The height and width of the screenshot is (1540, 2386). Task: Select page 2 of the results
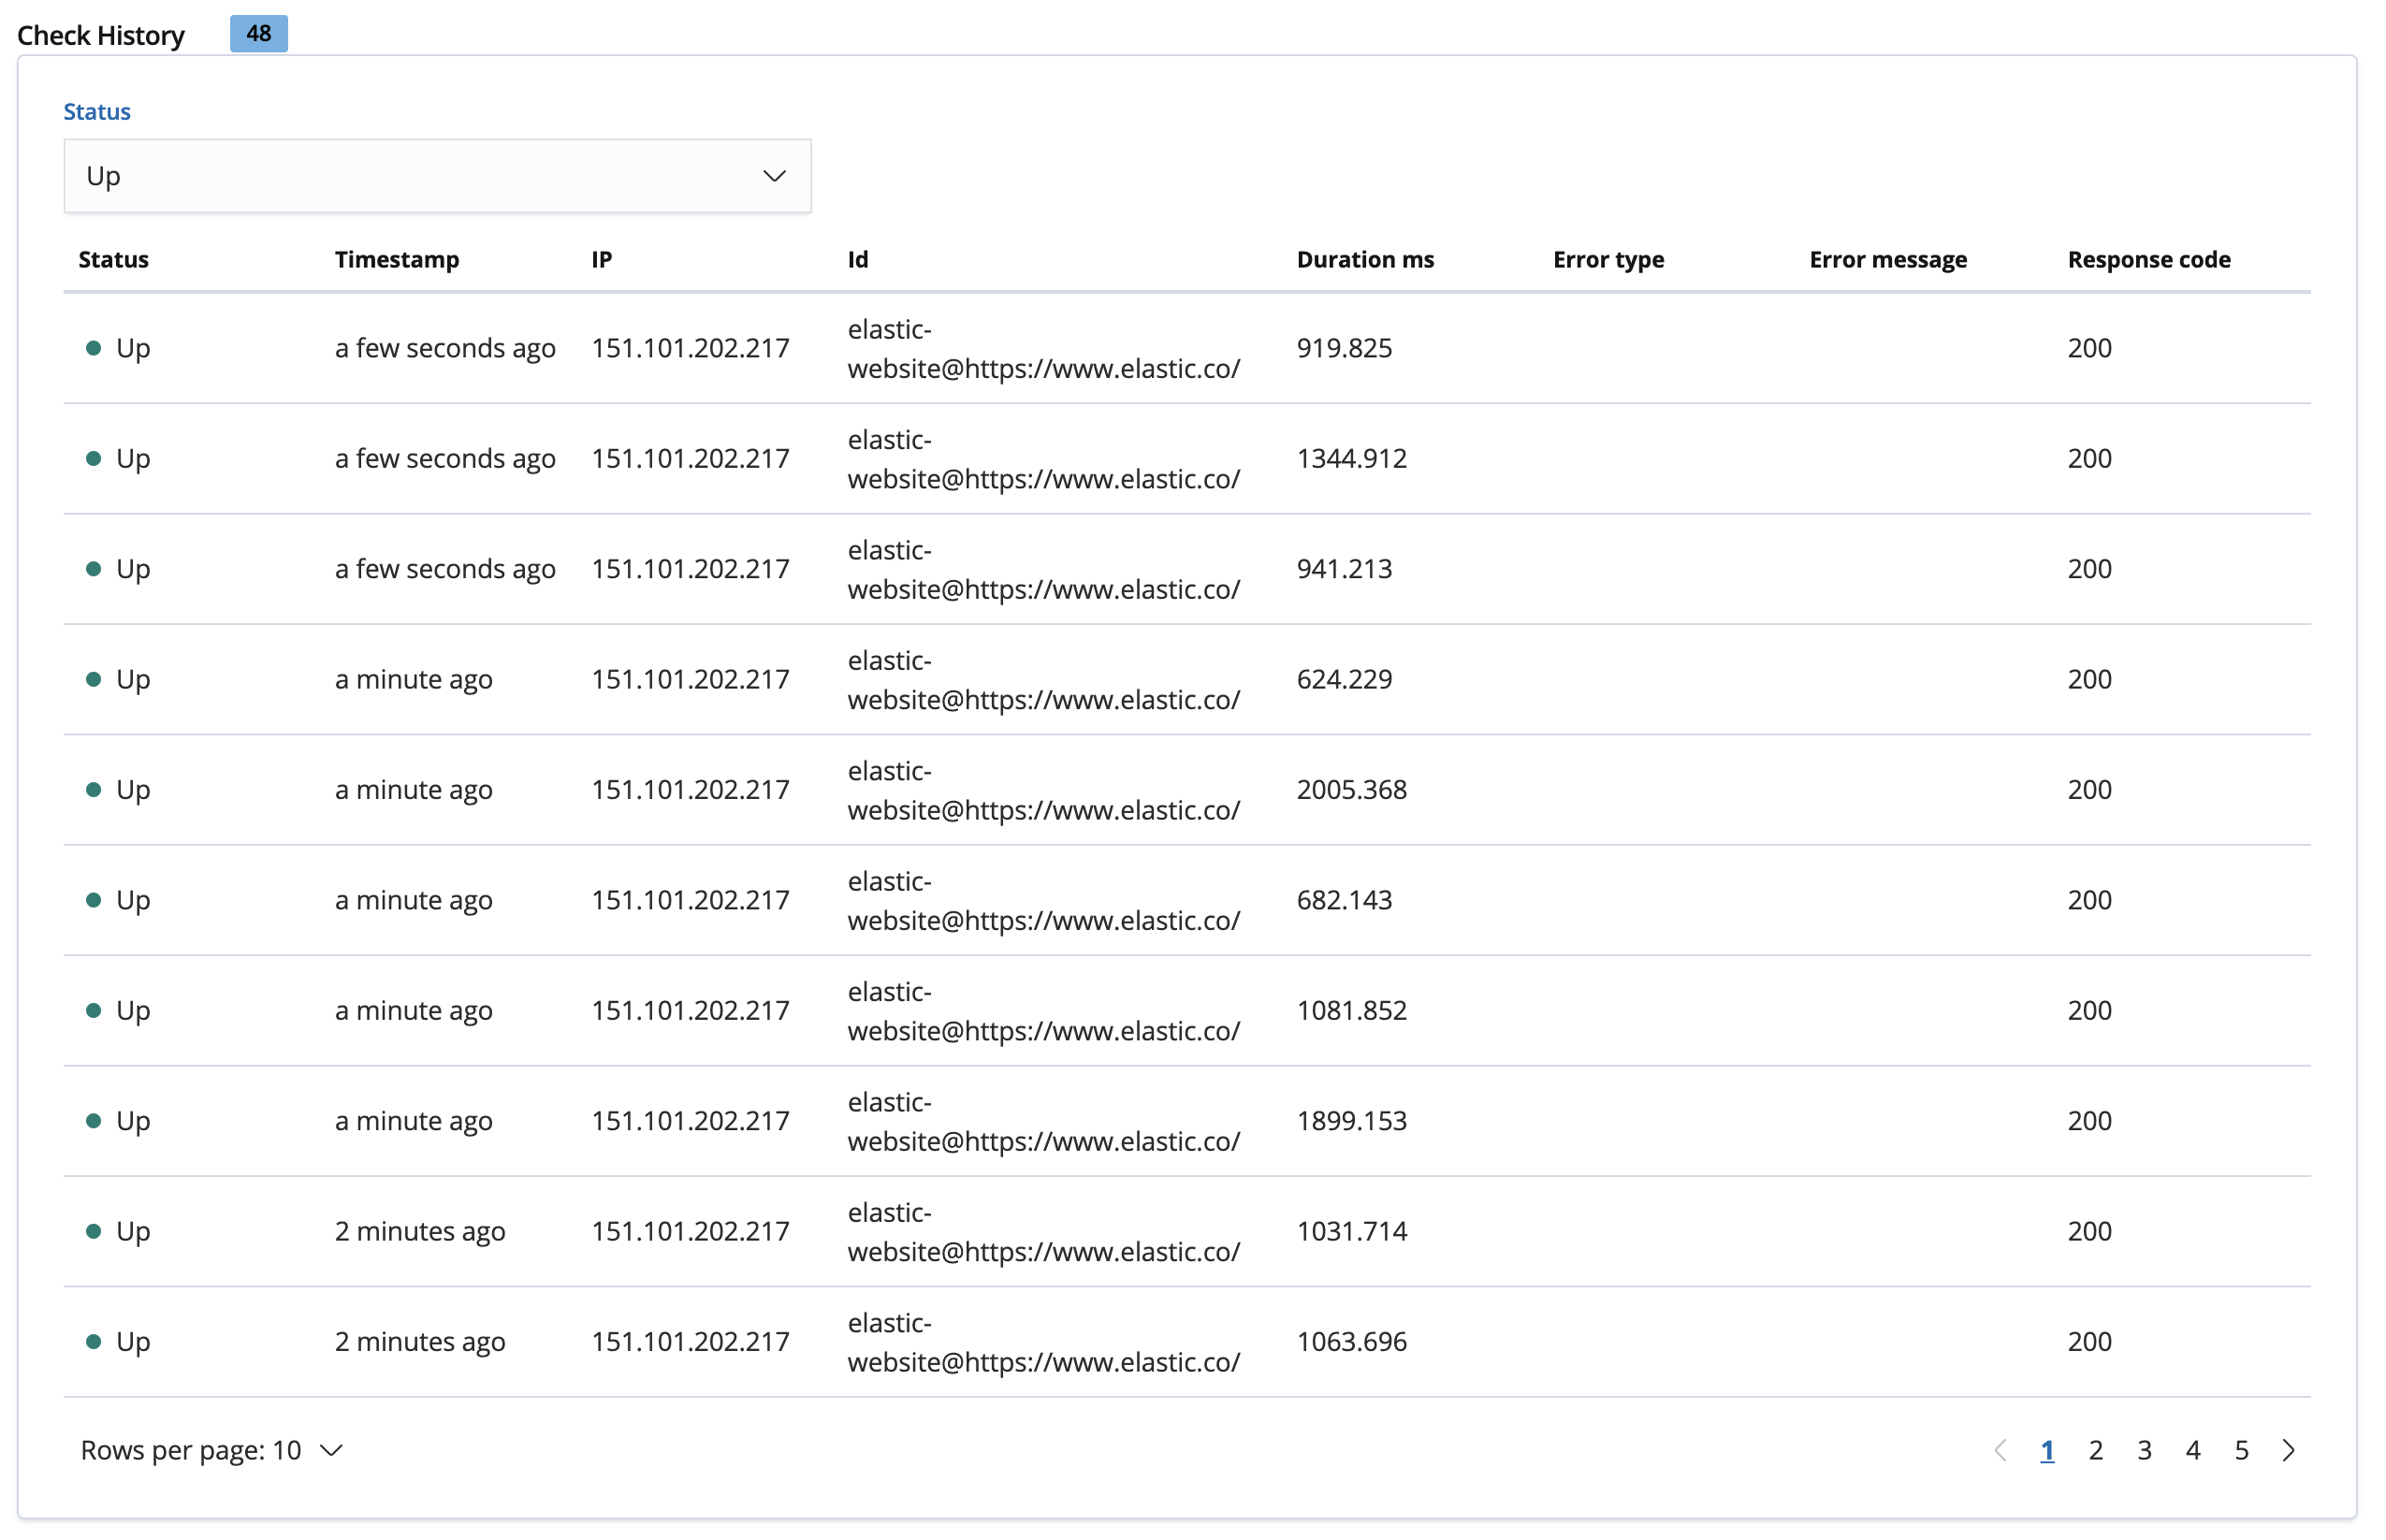tap(2096, 1450)
